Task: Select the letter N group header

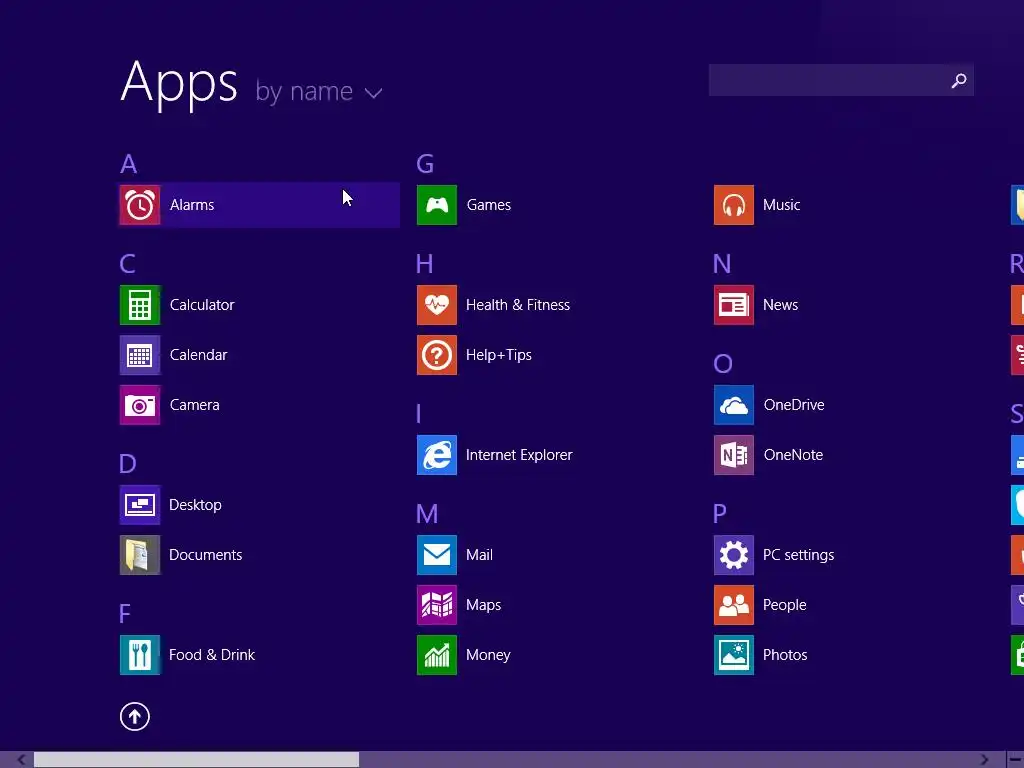Action: click(722, 264)
